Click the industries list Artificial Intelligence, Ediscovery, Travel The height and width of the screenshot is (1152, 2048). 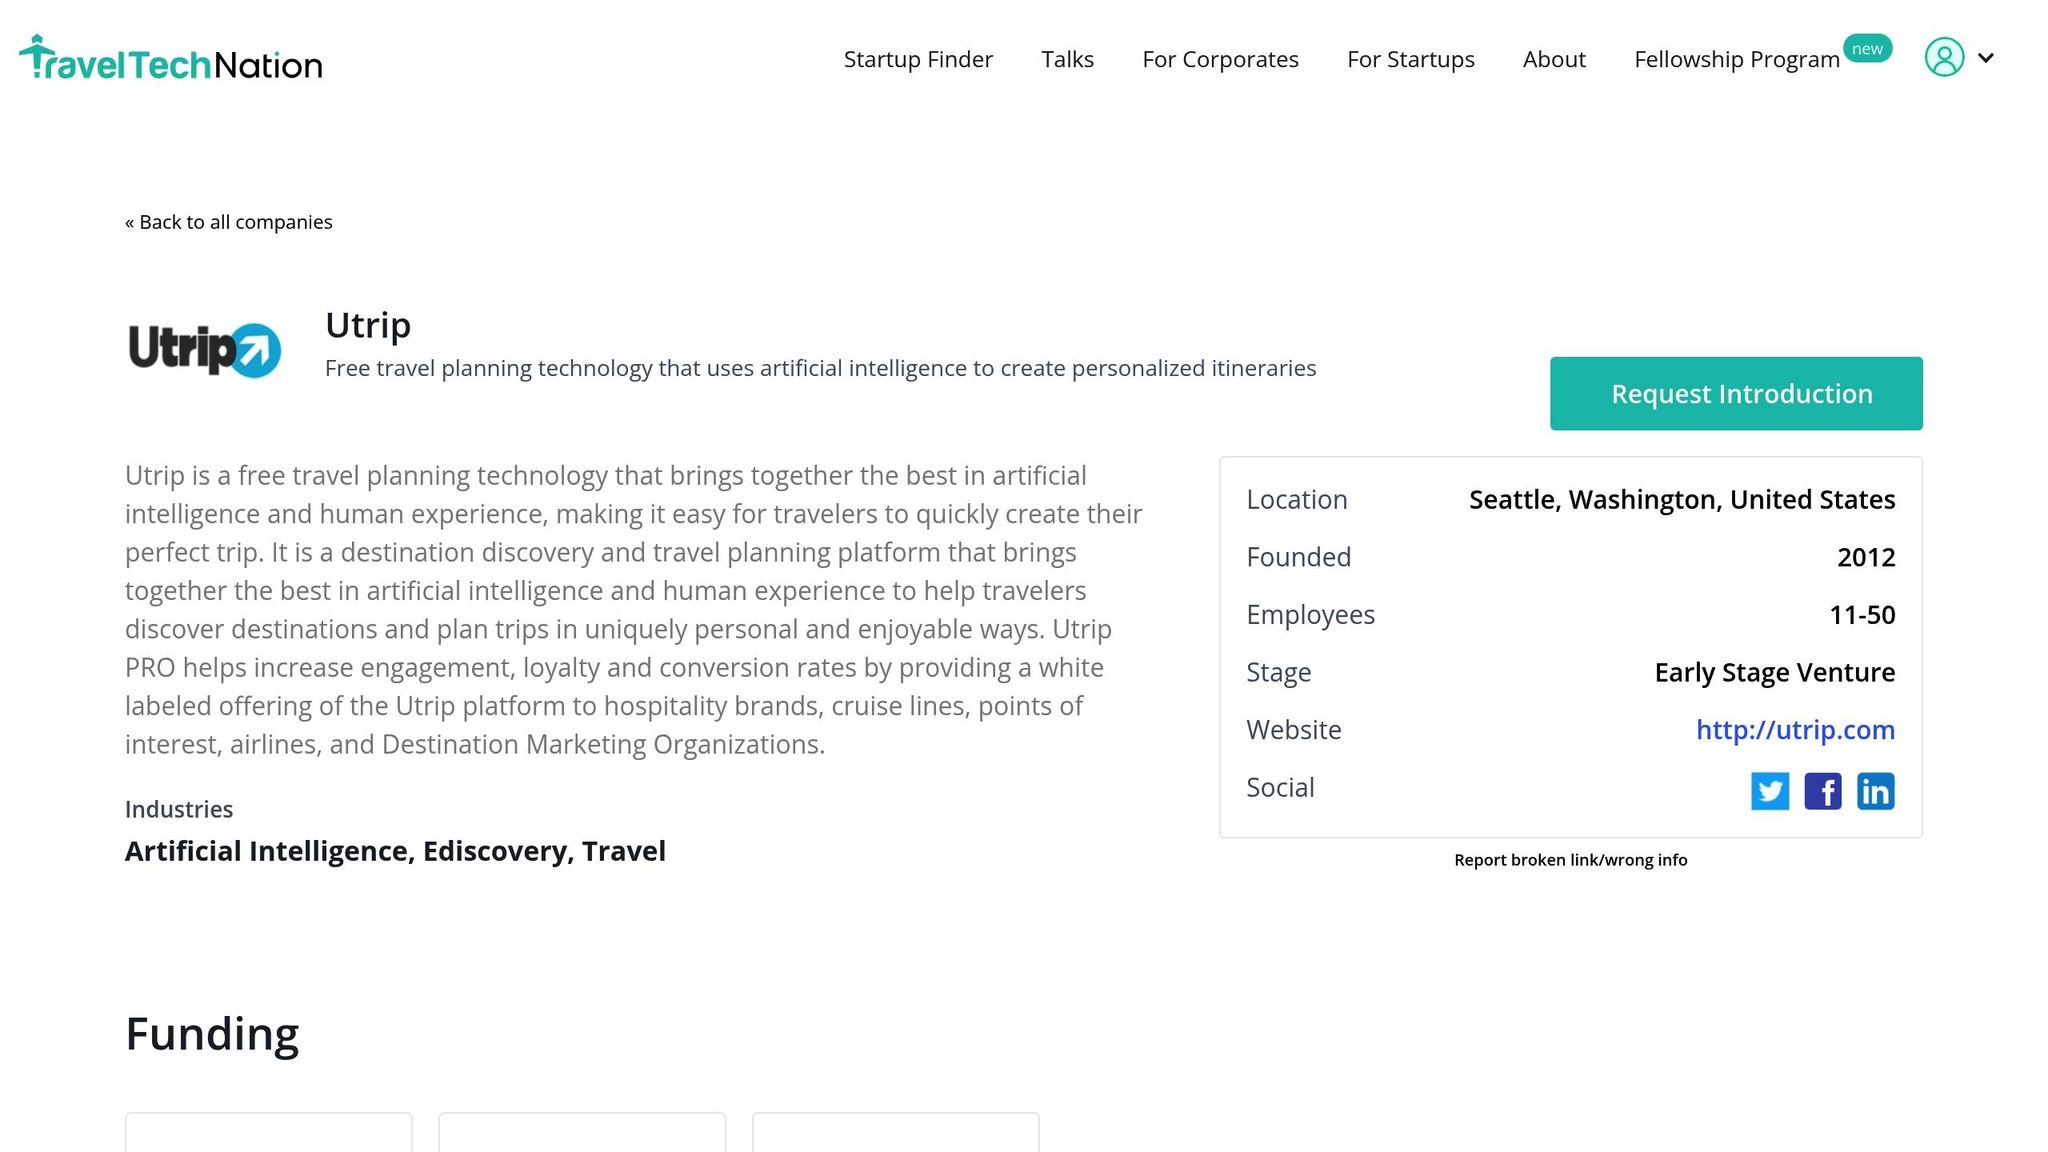tap(395, 851)
